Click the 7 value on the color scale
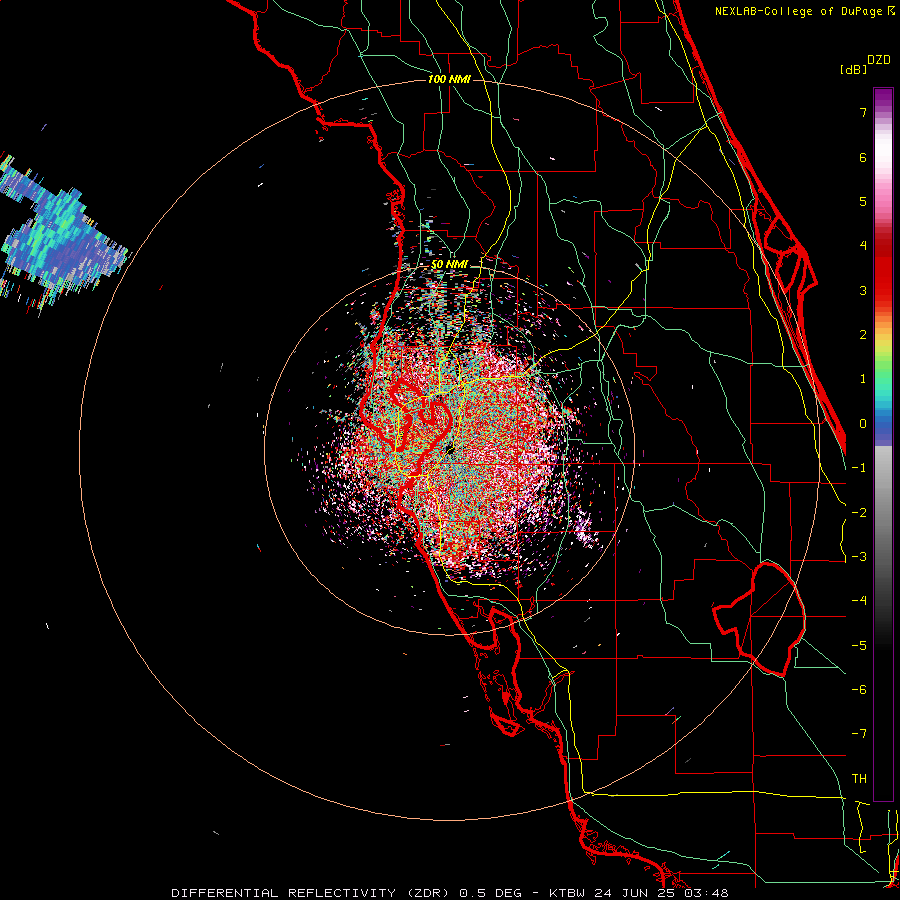This screenshot has height=900, width=900. tap(863, 112)
